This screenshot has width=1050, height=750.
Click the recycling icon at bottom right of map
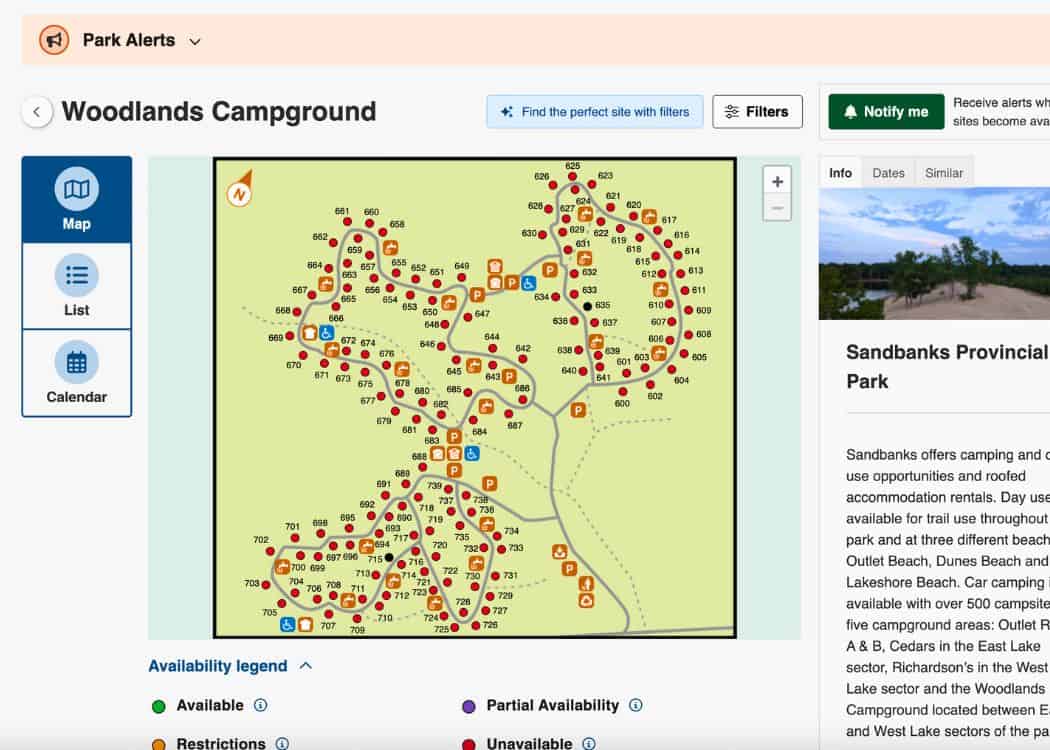point(586,600)
